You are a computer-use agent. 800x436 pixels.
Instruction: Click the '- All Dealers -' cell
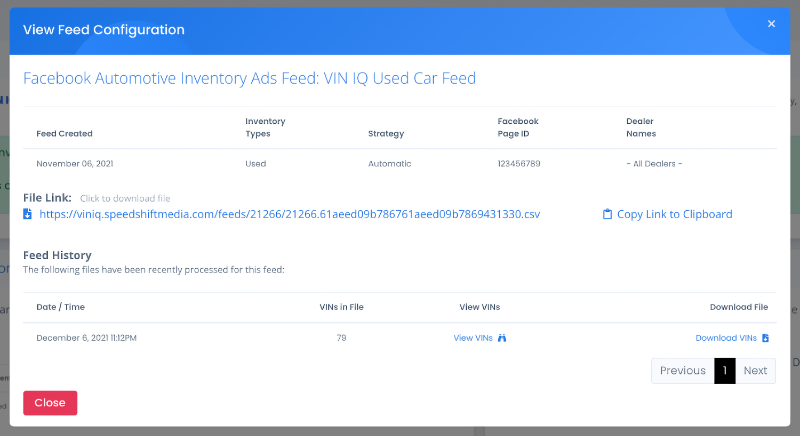(x=654, y=164)
